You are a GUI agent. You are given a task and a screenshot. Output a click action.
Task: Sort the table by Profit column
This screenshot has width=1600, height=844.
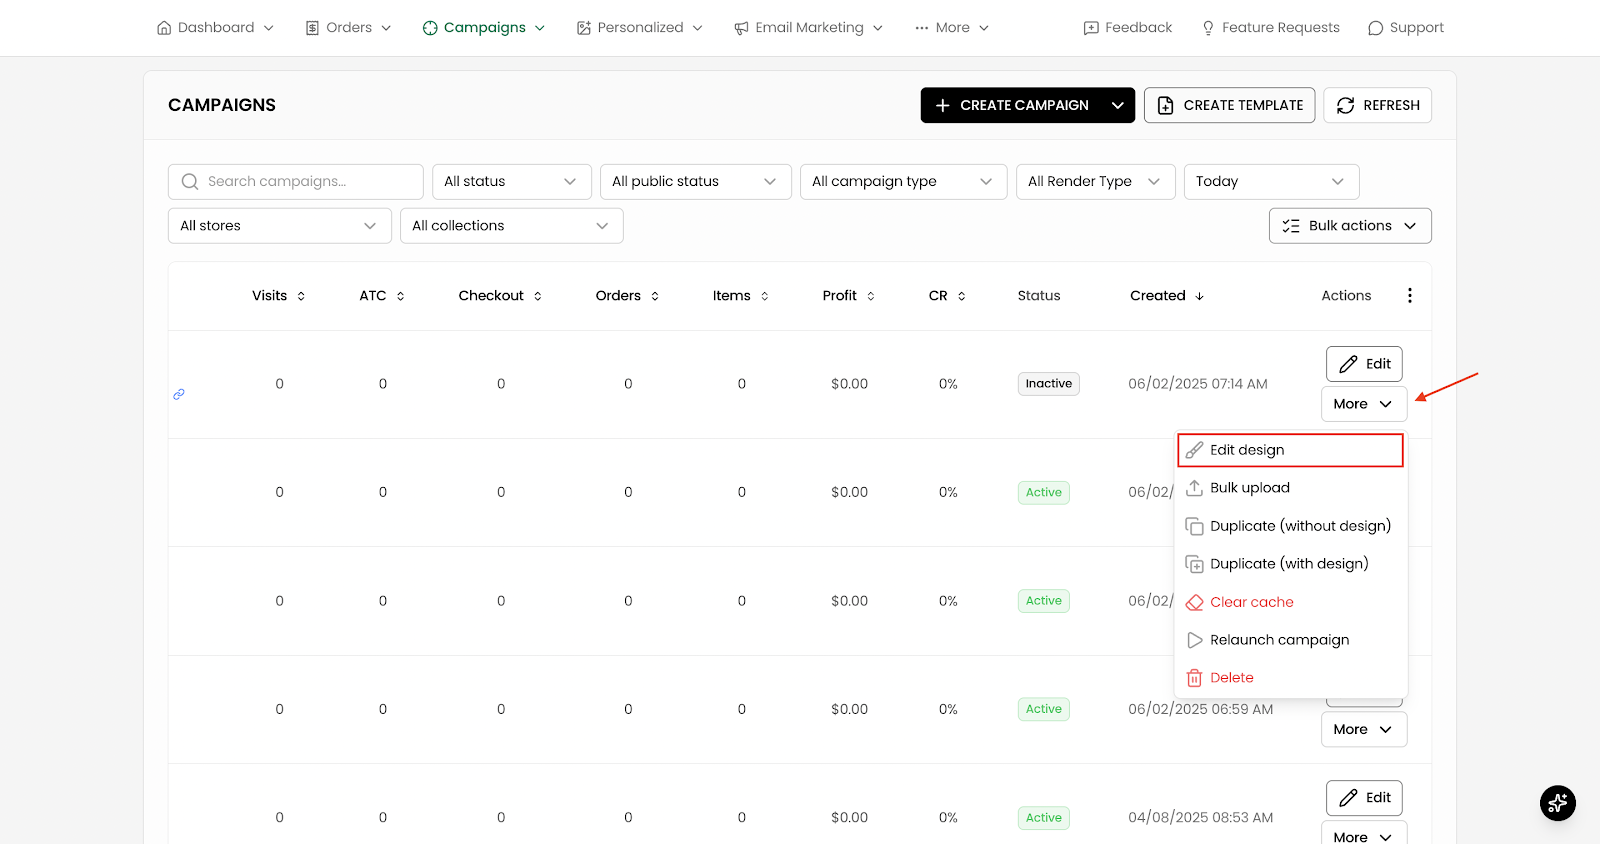849,296
